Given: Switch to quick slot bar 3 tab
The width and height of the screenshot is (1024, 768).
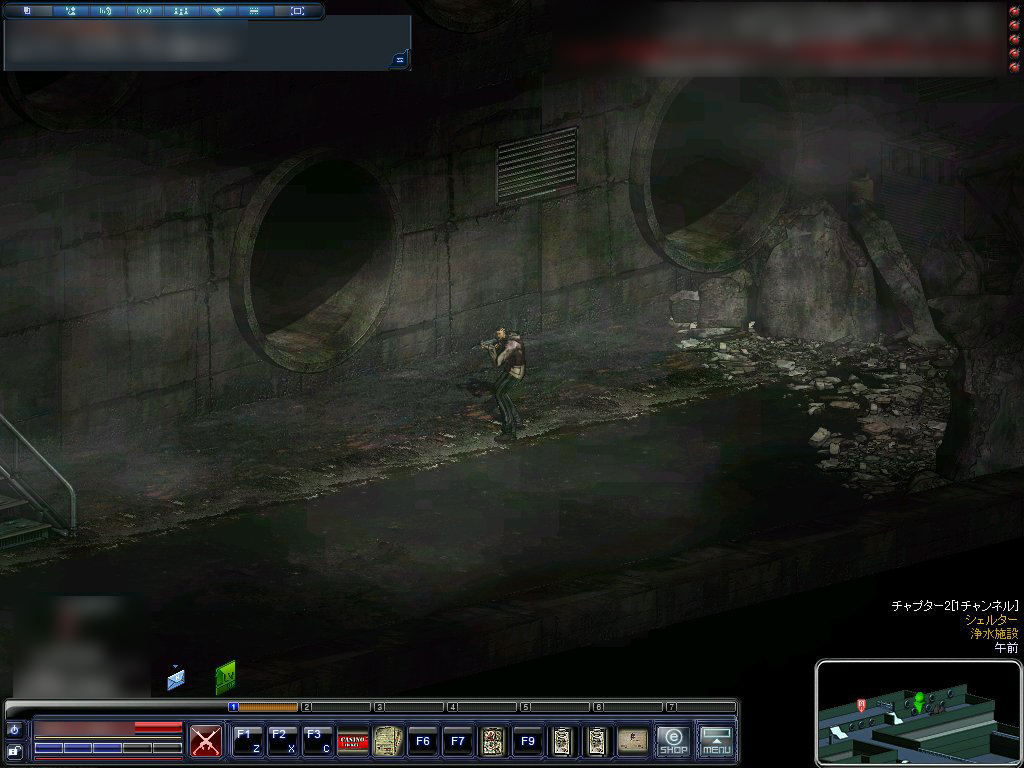Looking at the screenshot, I should point(409,707).
